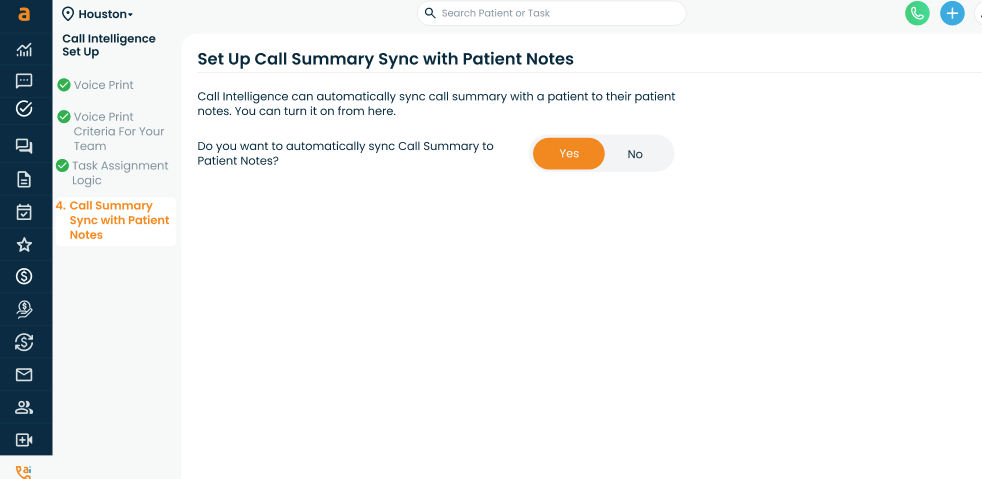Open the messages speech bubble icon
Screen dimensions: 982x479
click(24, 81)
